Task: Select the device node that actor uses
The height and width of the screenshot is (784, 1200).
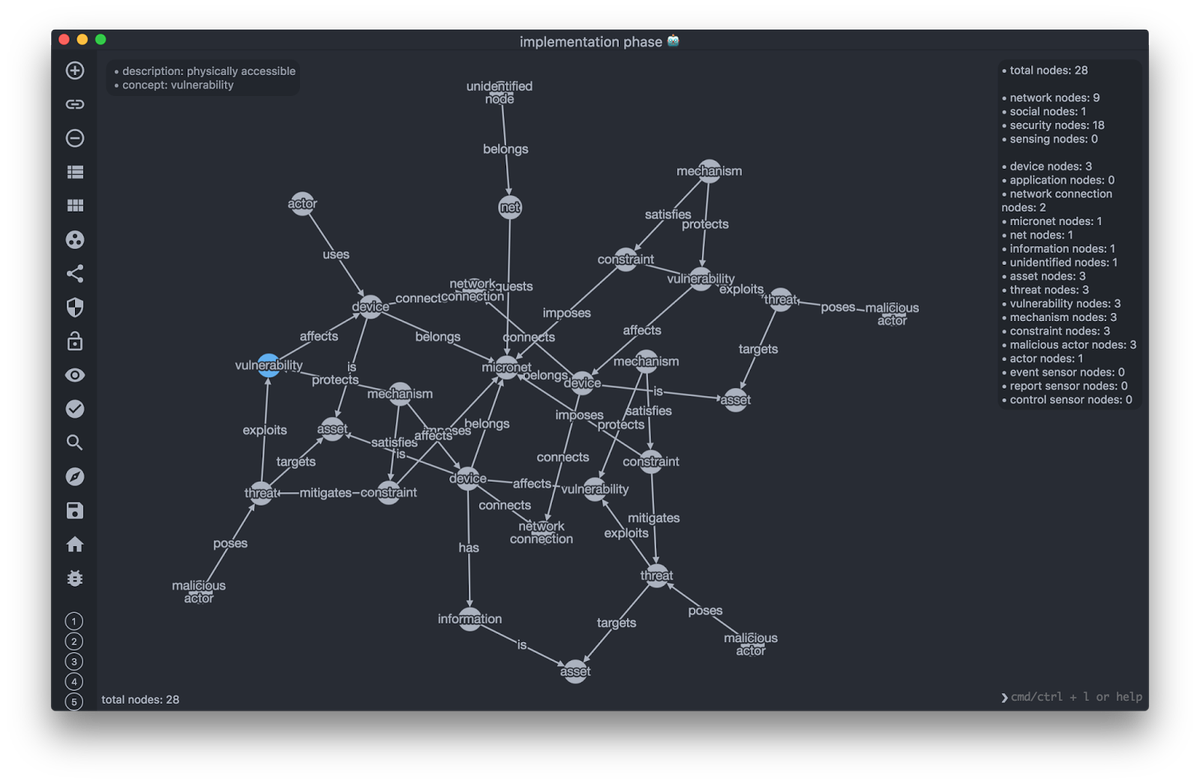Action: (370, 307)
